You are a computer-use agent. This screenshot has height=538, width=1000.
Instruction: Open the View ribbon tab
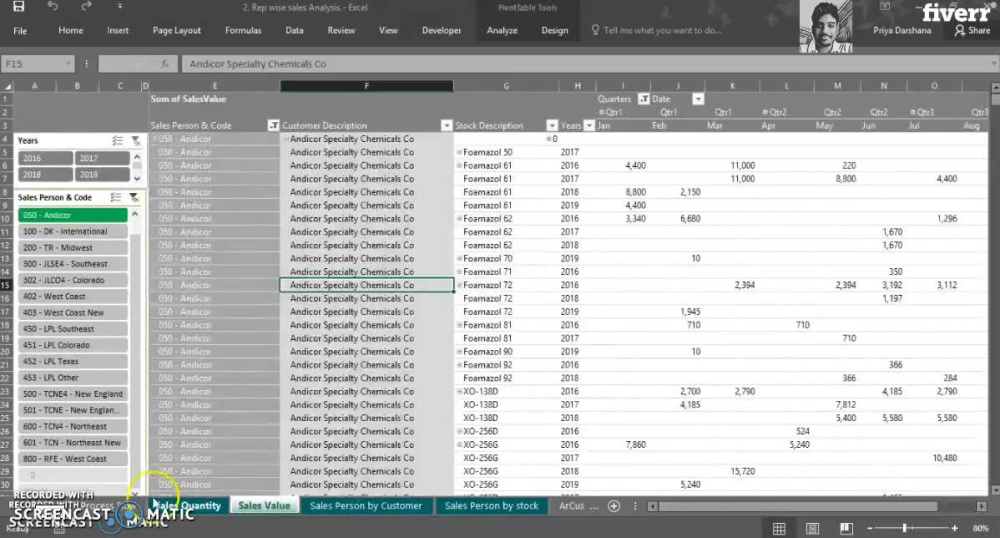(x=388, y=31)
